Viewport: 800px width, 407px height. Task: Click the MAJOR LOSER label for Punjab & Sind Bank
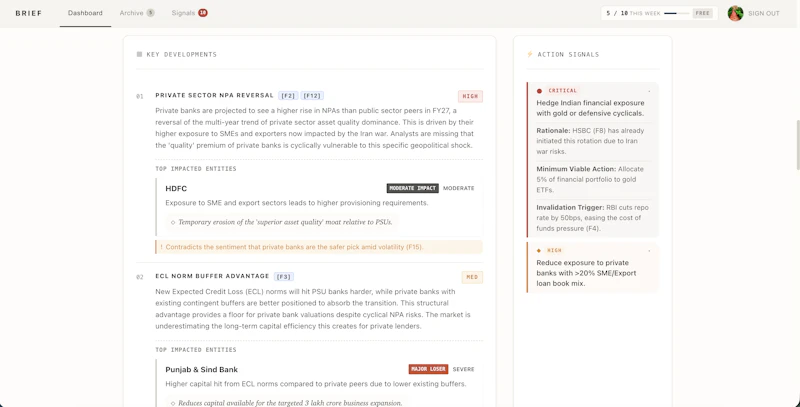[x=429, y=369]
